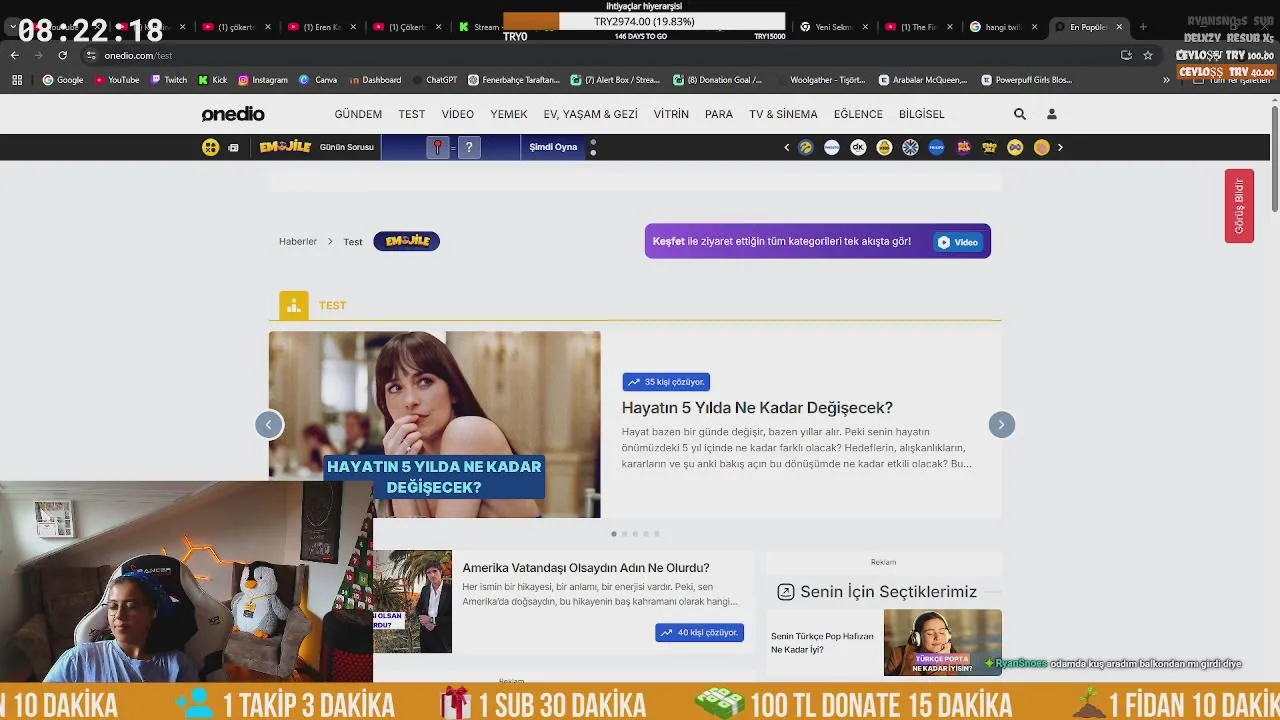Click the red Görüş Bildir feedback button
The image size is (1280, 720).
pyautogui.click(x=1239, y=206)
